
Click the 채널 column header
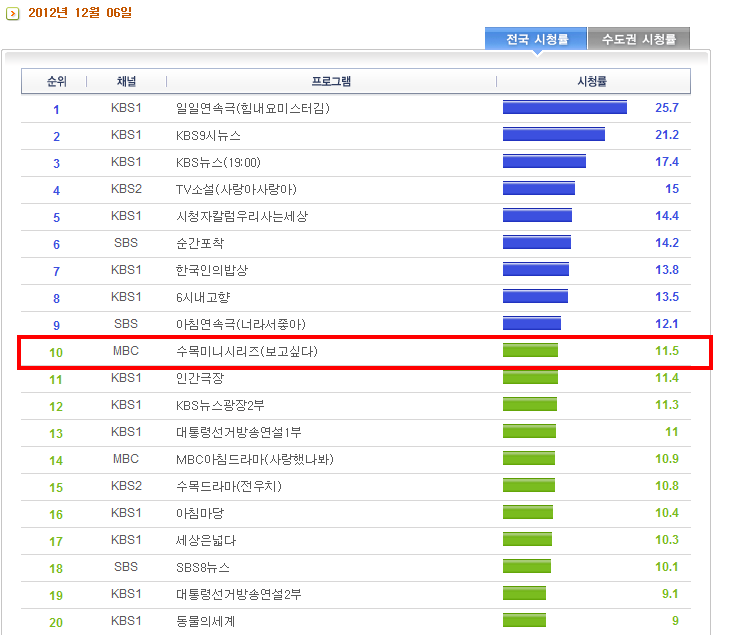point(126,81)
